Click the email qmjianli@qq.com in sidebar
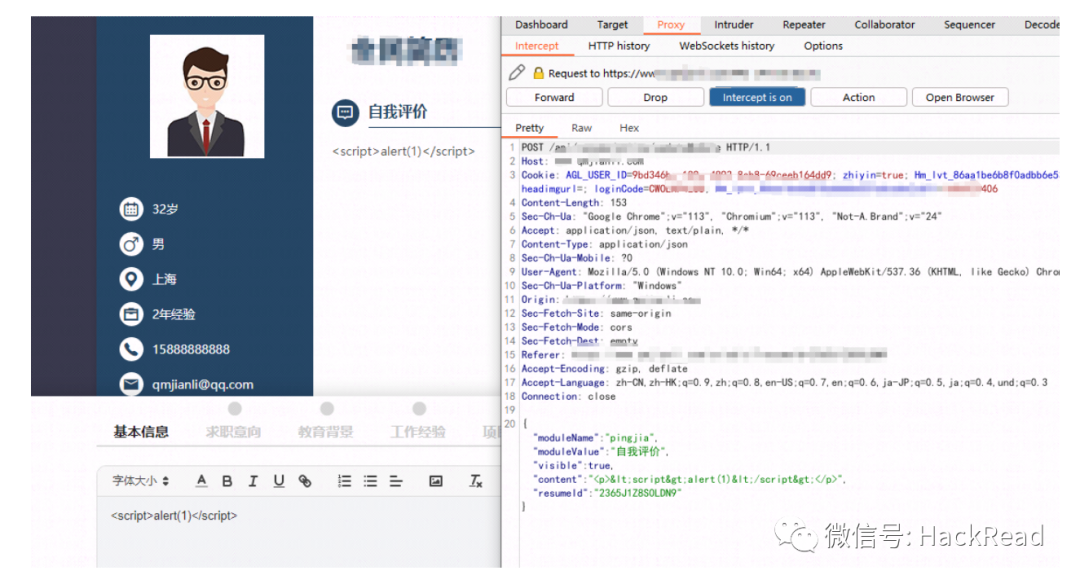The height and width of the screenshot is (584, 1080). [x=202, y=384]
